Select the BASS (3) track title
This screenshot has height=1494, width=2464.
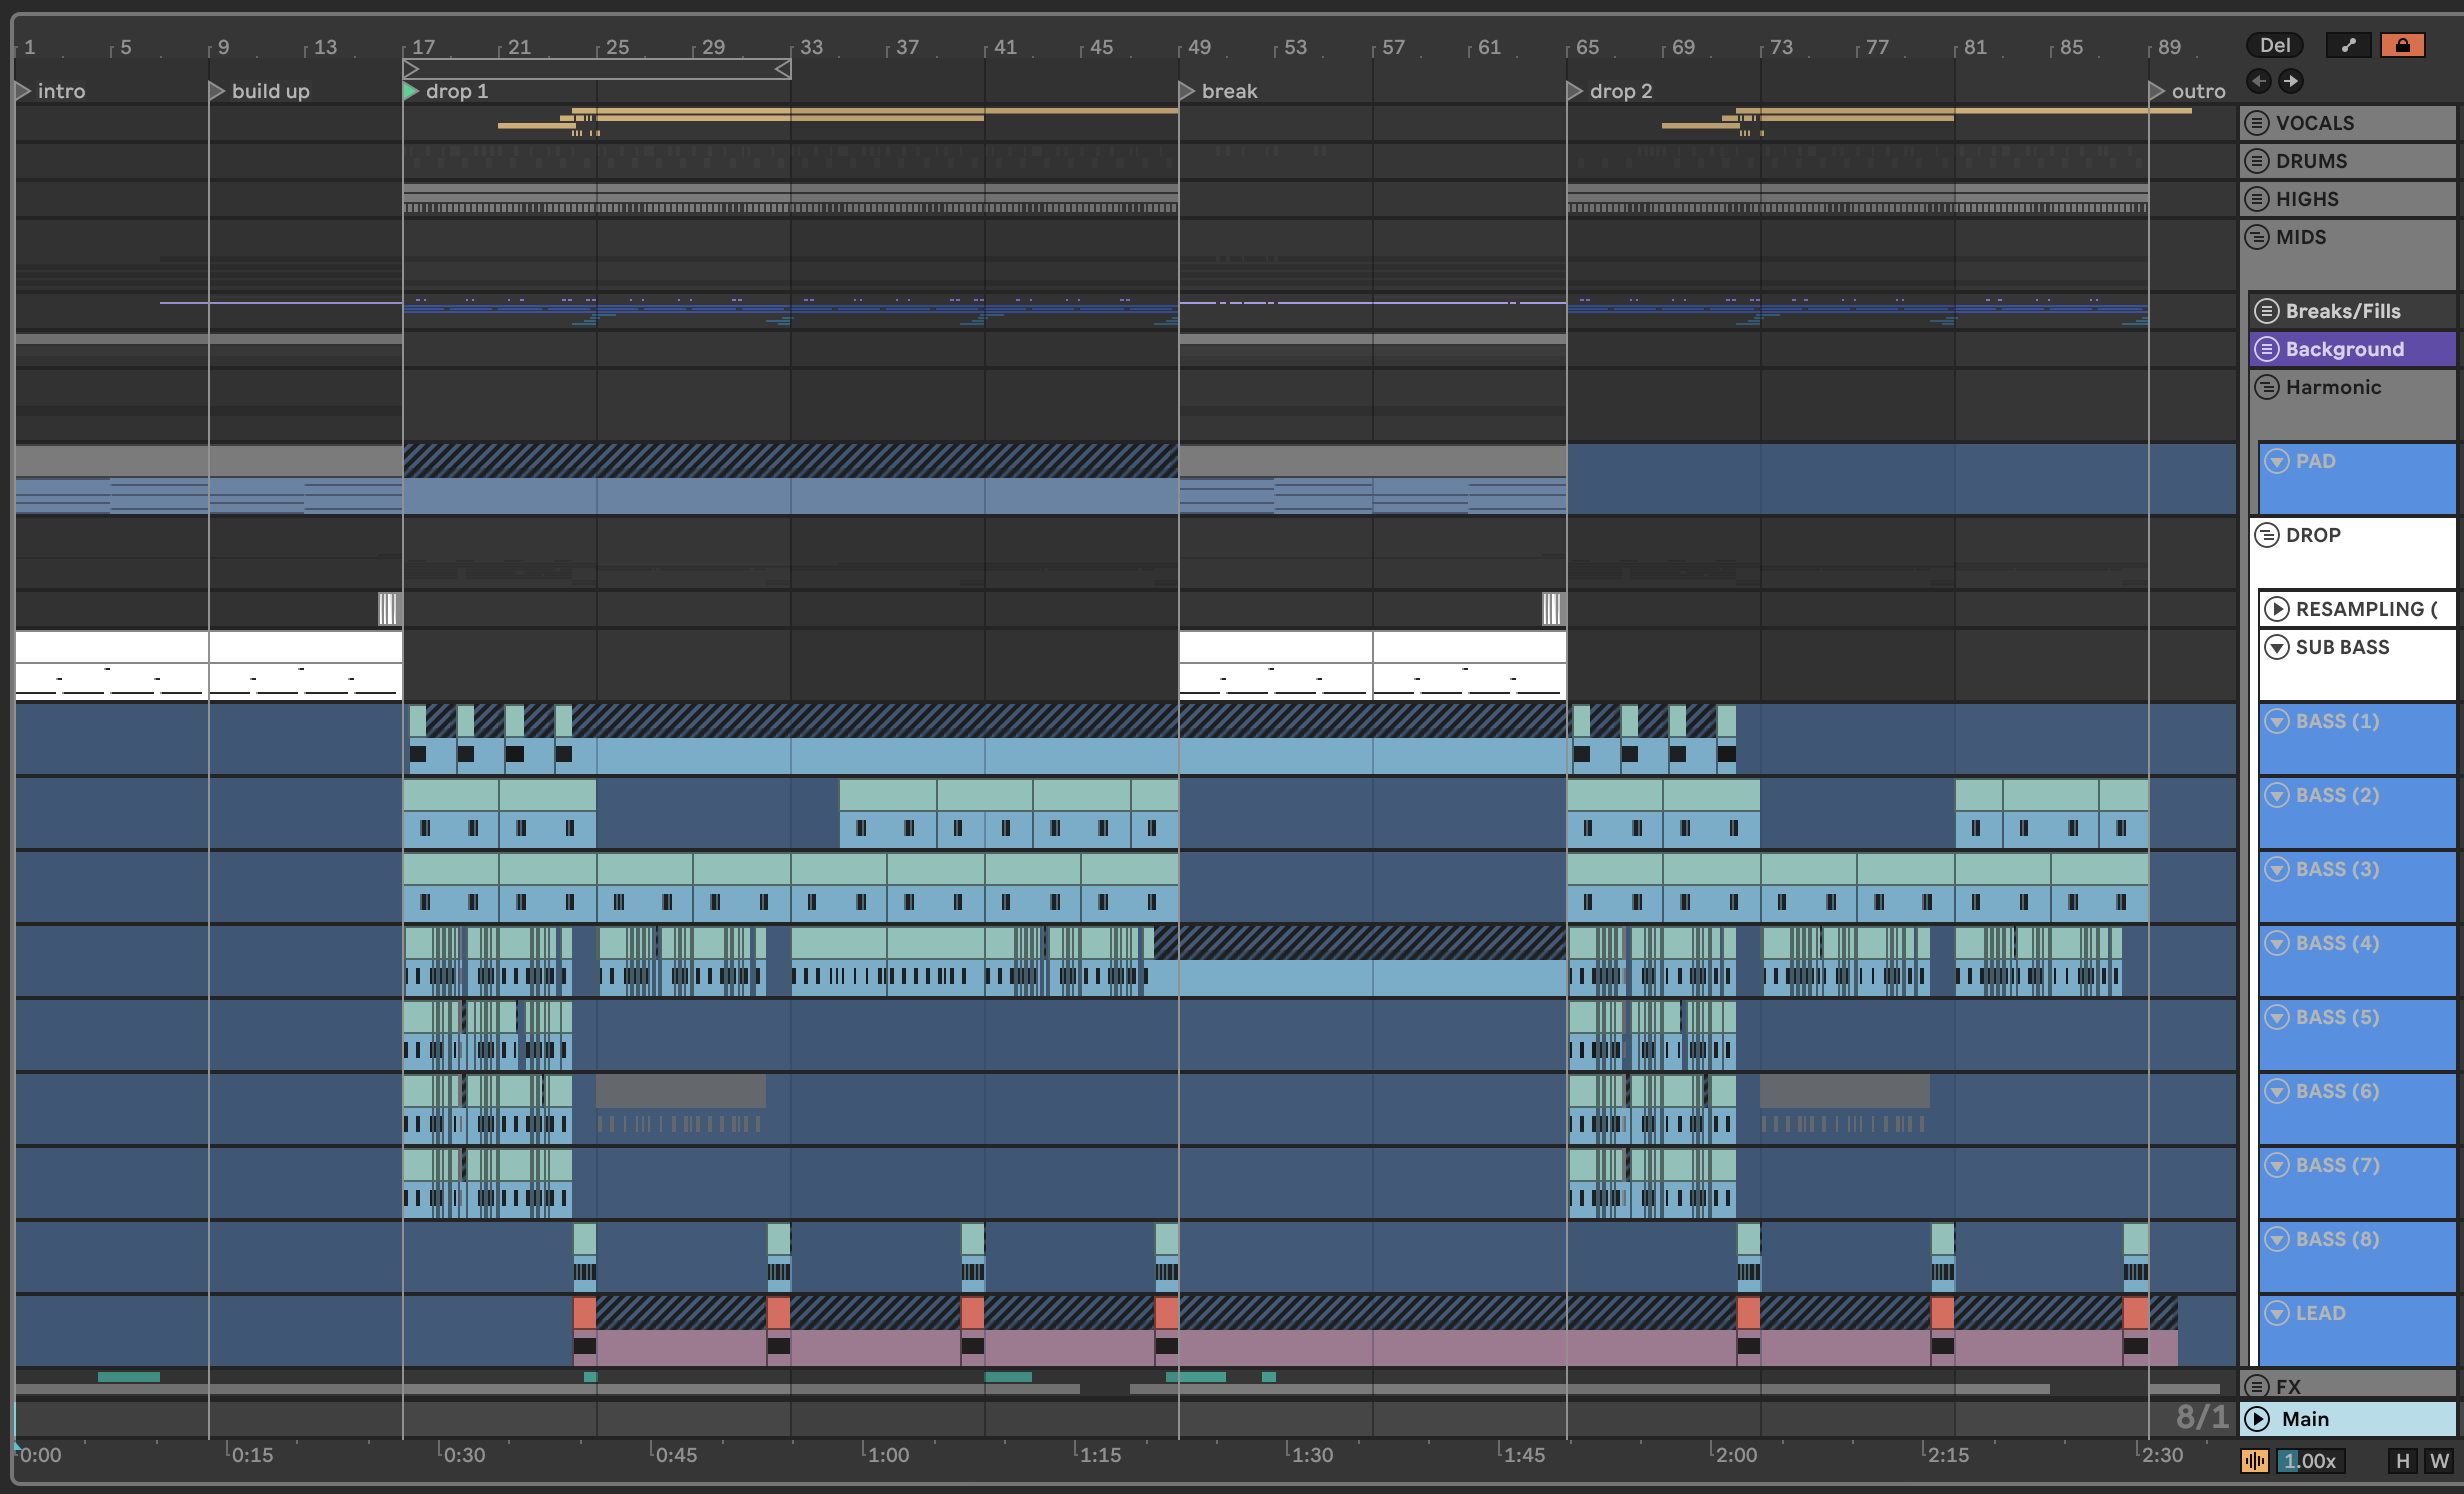(2337, 869)
